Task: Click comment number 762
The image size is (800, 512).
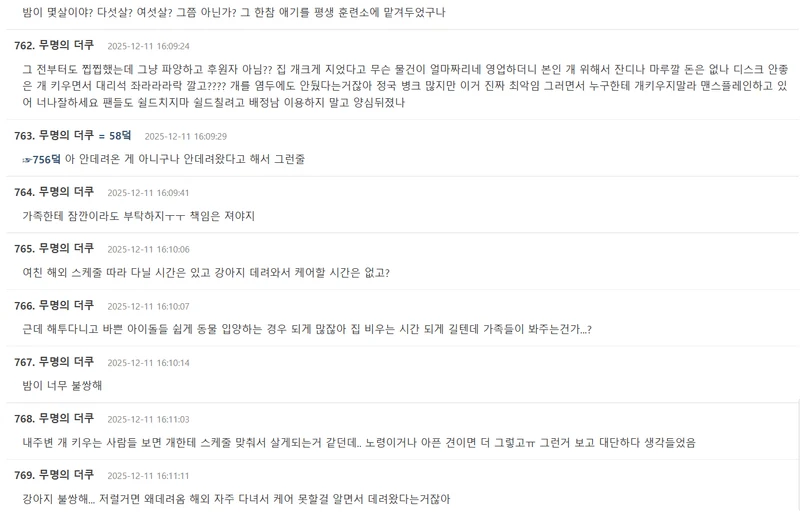Action: pyautogui.click(x=24, y=46)
